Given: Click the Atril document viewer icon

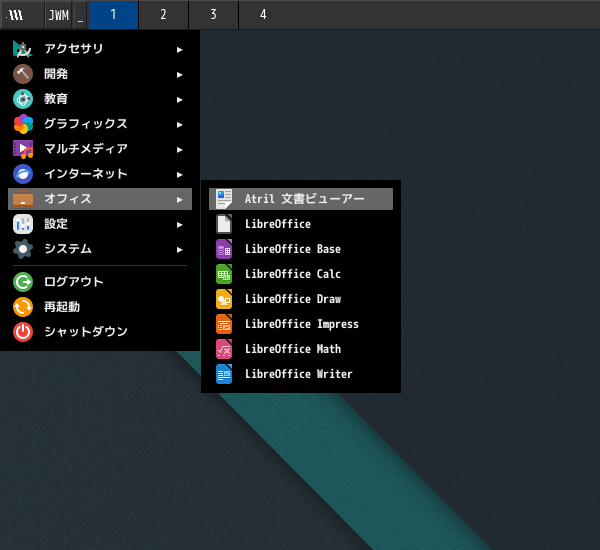Looking at the screenshot, I should (x=224, y=199).
